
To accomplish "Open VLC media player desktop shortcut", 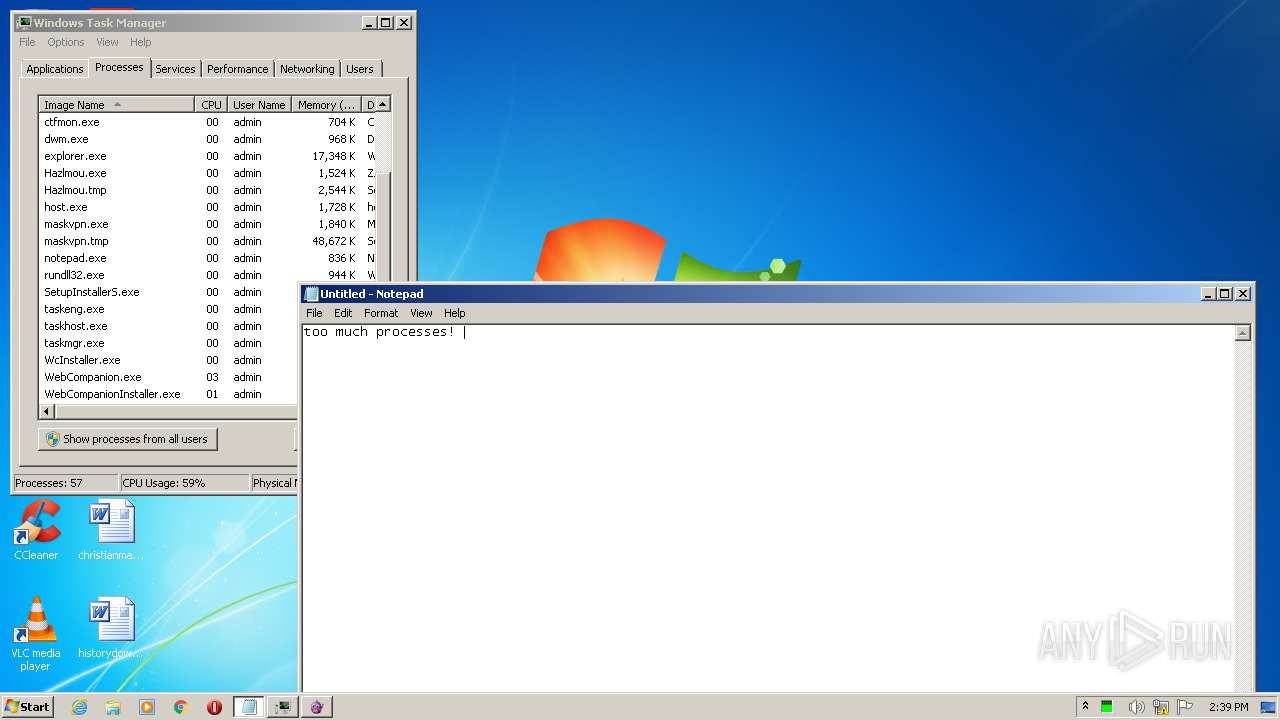I will point(36,634).
